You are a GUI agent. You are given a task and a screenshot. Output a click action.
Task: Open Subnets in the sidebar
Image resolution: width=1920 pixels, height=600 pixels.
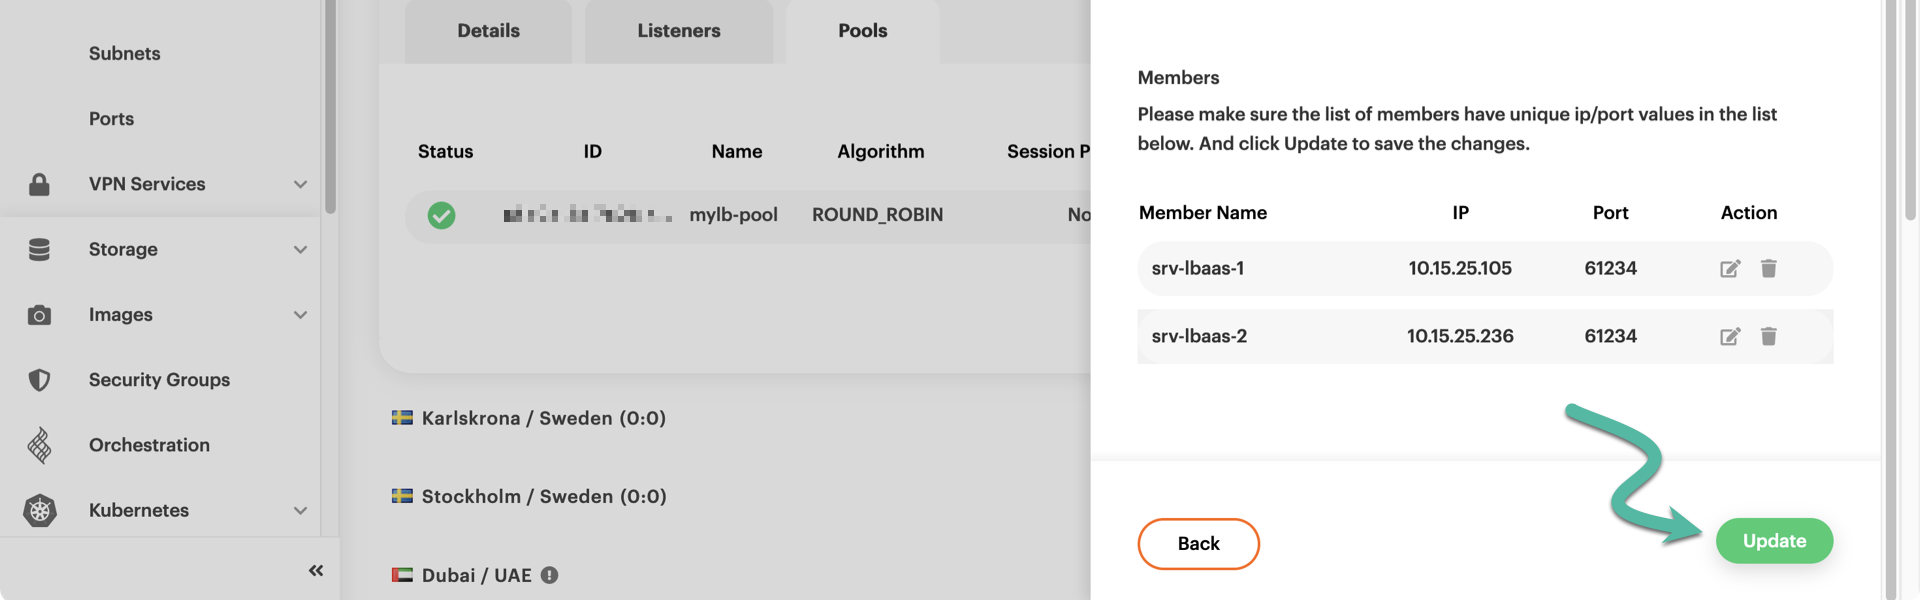124,54
